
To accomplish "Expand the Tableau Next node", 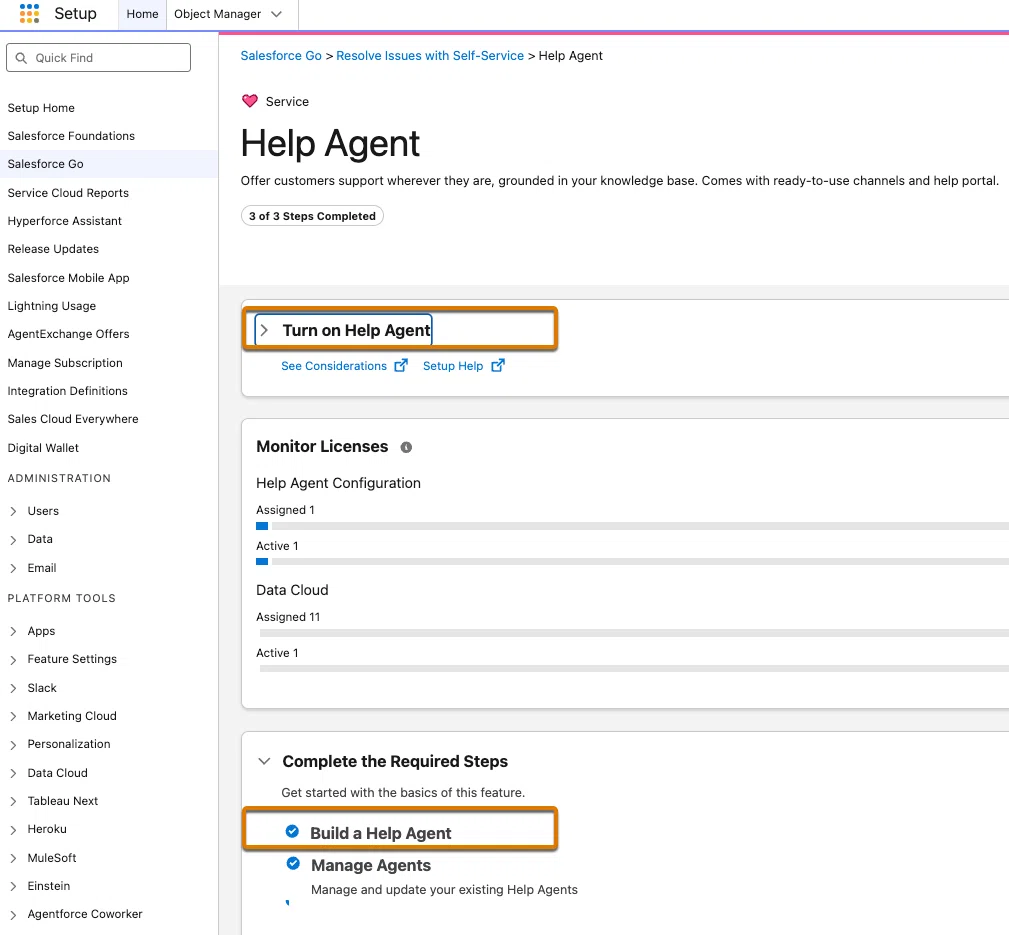I will [14, 801].
